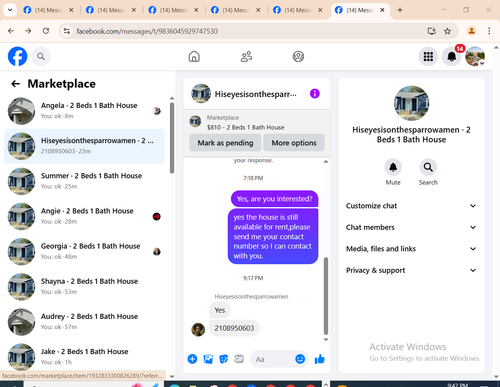Go forward one page in the browser
Image resolution: width=500 pixels, height=387 pixels.
click(x=28, y=31)
